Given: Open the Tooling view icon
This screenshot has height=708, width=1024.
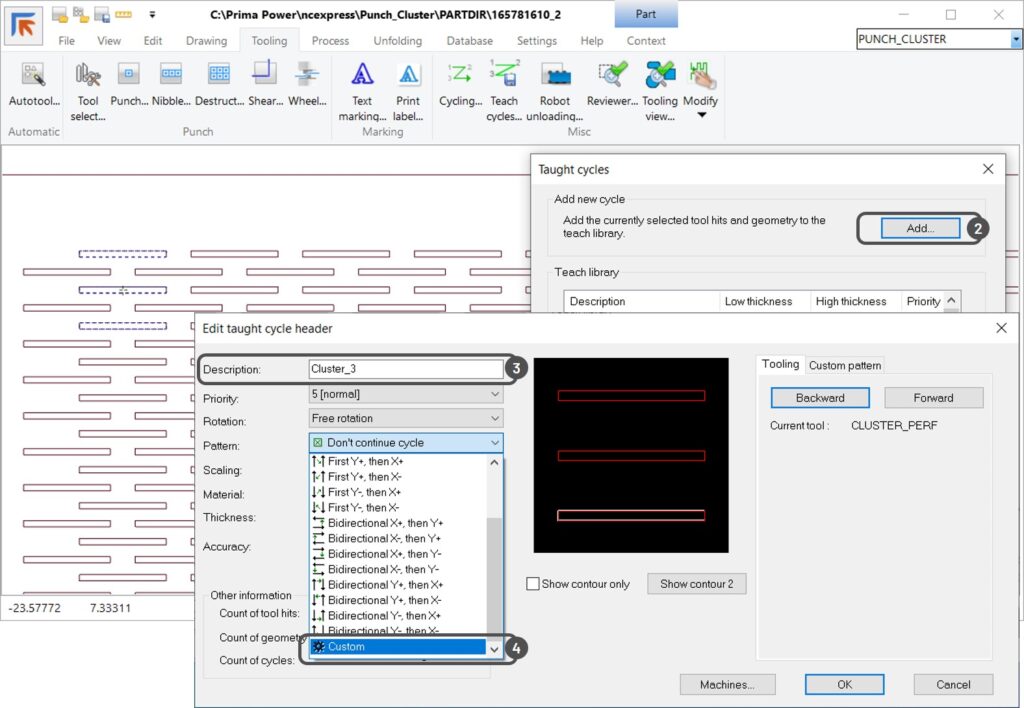Looking at the screenshot, I should coord(659,76).
